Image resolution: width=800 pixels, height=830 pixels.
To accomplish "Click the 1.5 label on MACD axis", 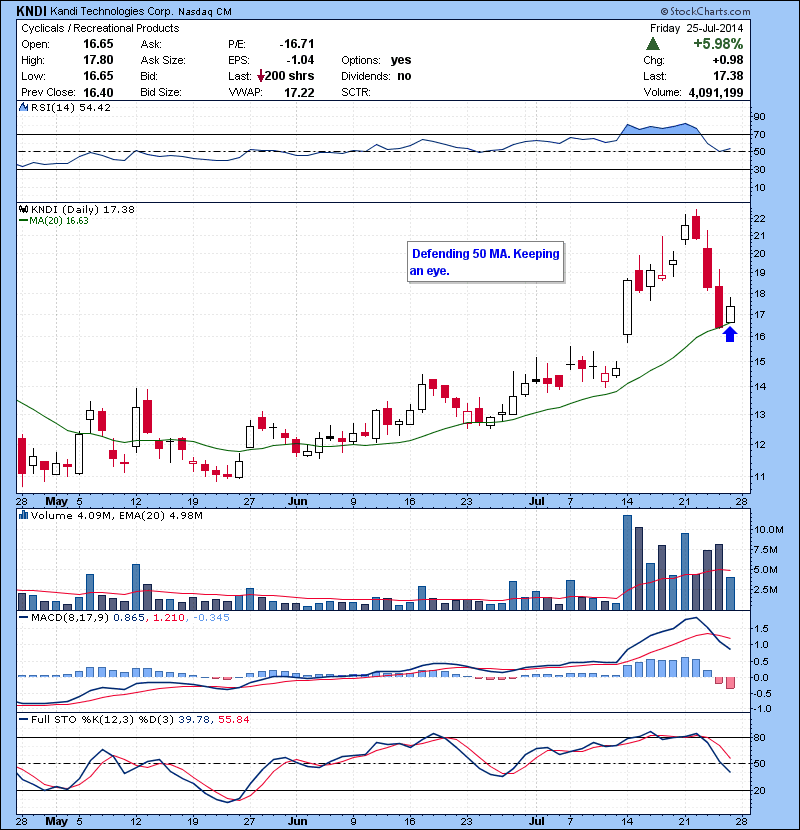I will click(761, 628).
